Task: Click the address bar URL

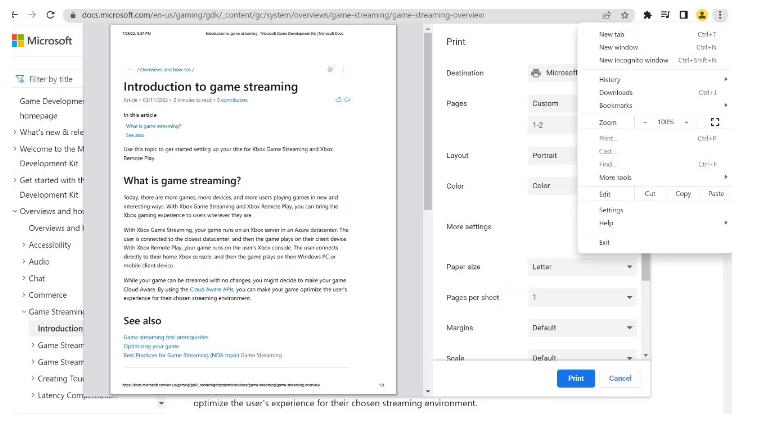Action: pyautogui.click(x=283, y=15)
